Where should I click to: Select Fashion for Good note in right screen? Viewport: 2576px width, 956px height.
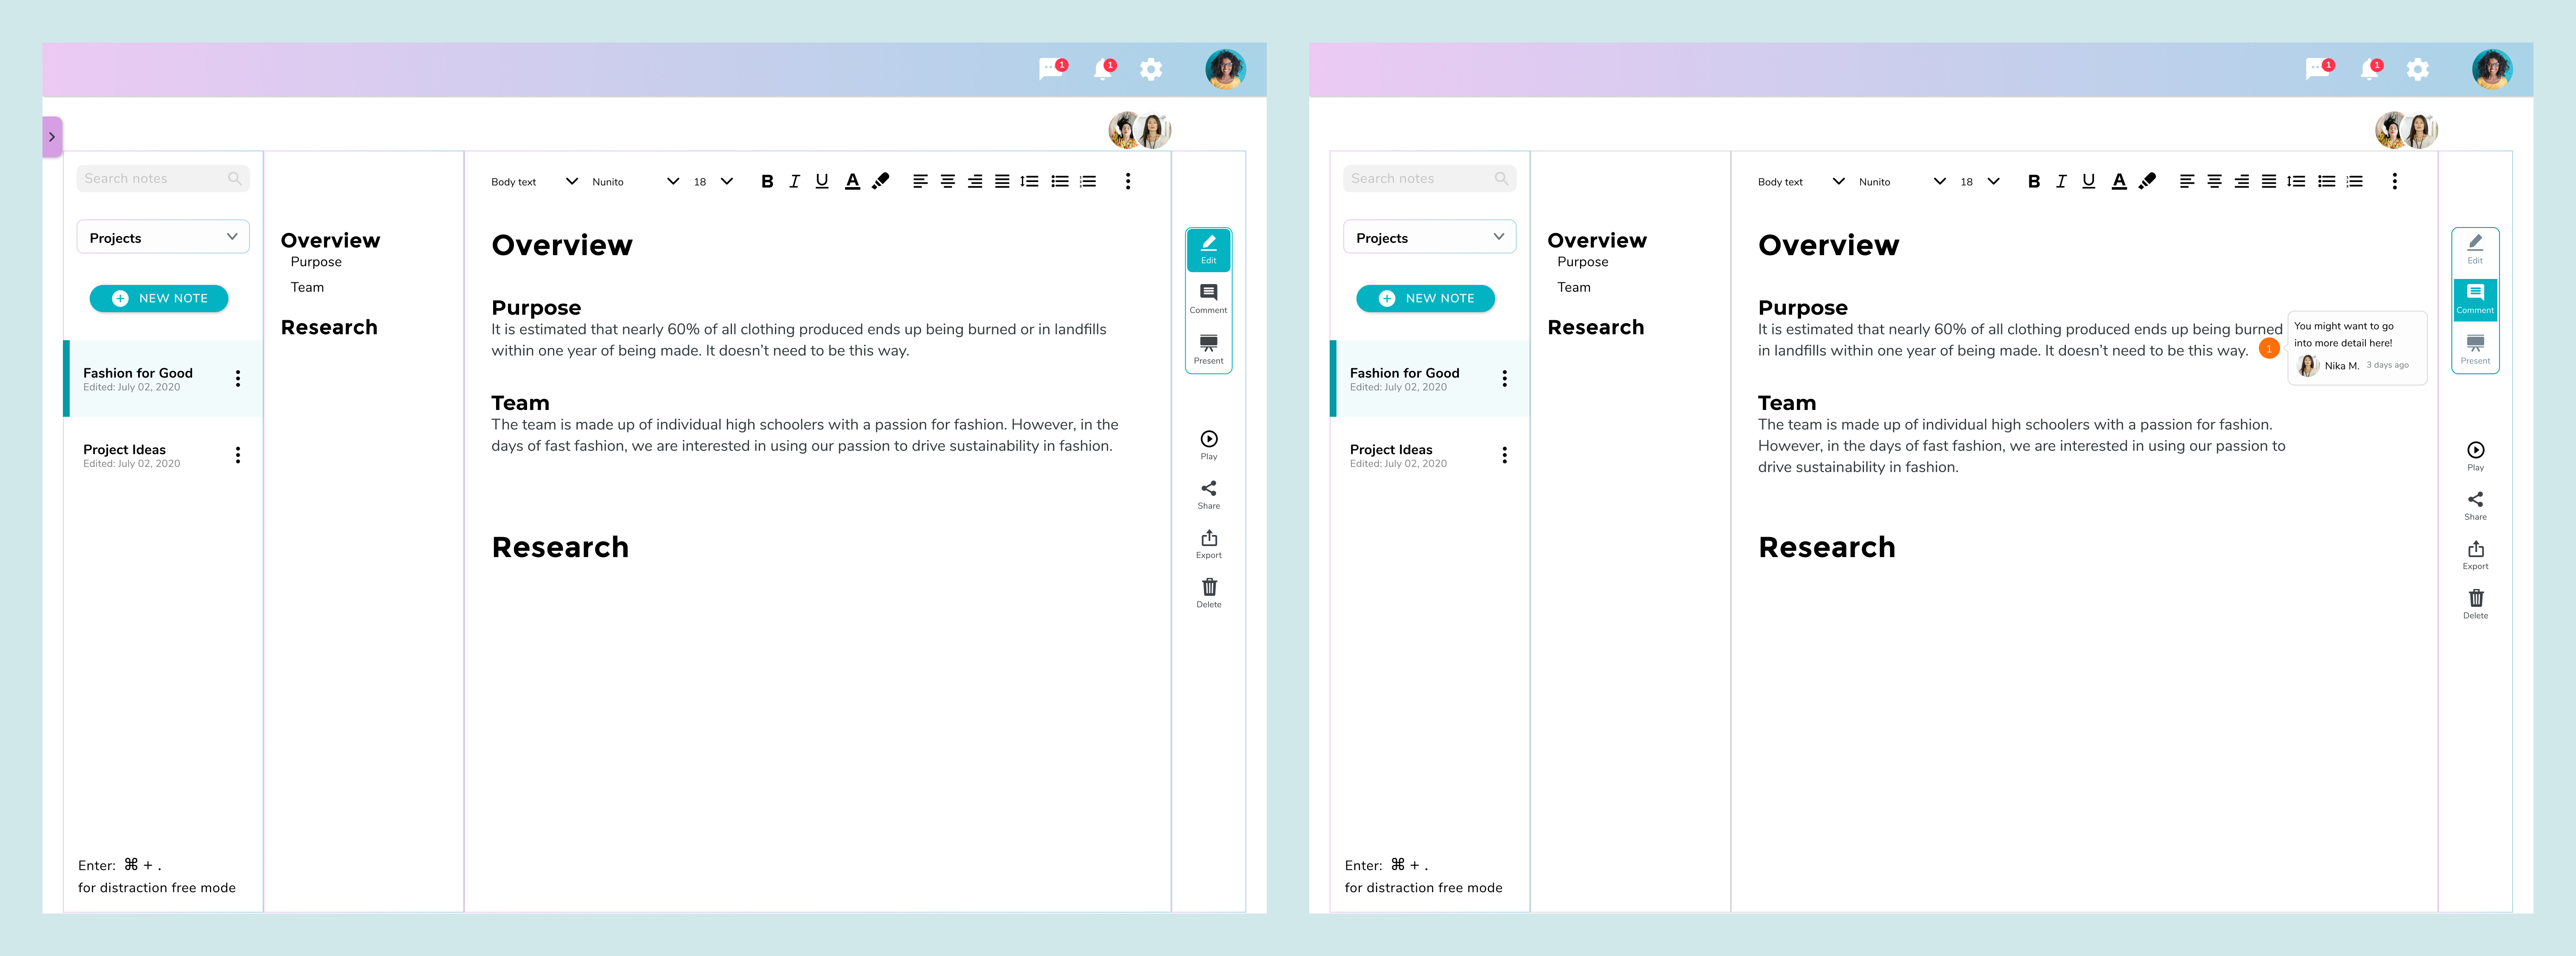click(1430, 378)
